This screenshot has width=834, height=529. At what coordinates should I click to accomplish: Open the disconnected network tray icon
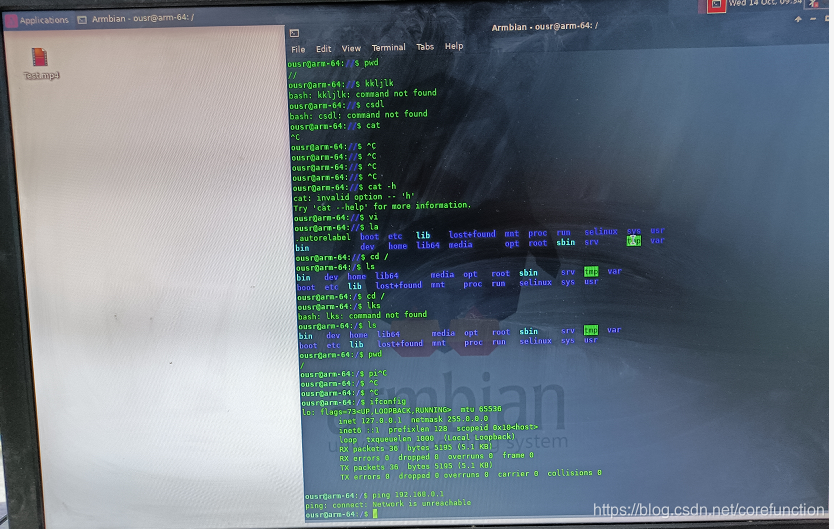814,4
